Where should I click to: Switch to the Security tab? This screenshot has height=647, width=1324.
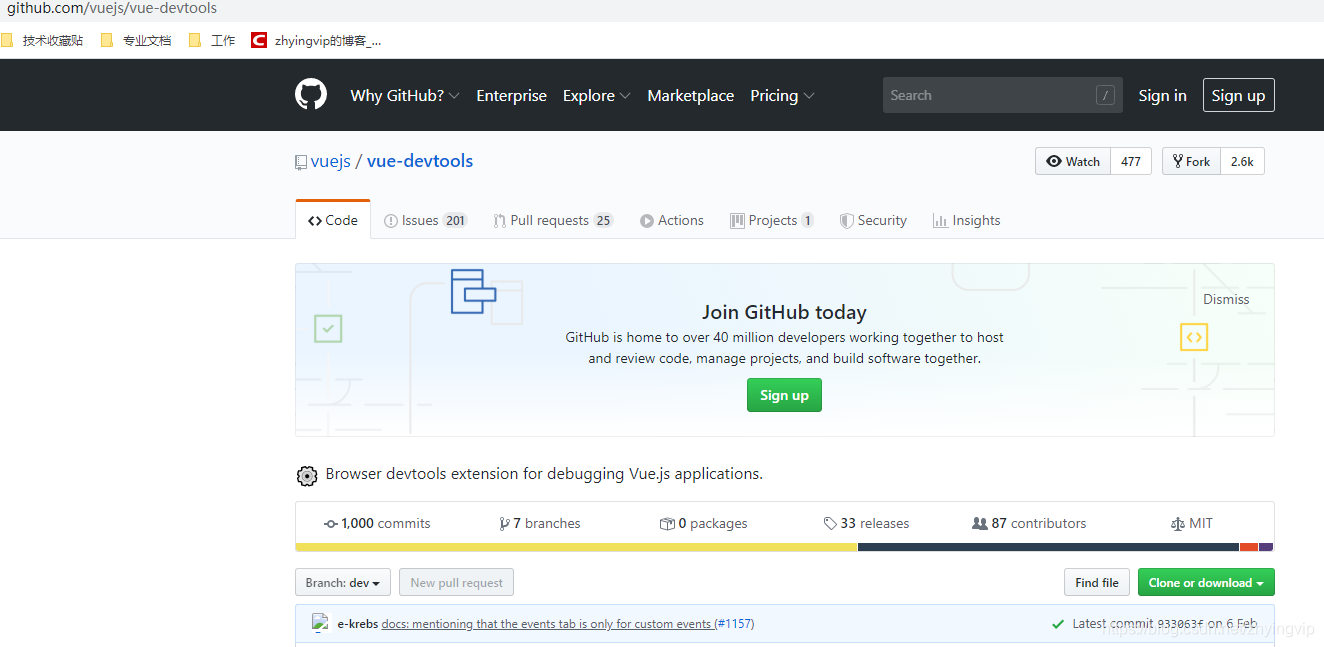coord(873,220)
